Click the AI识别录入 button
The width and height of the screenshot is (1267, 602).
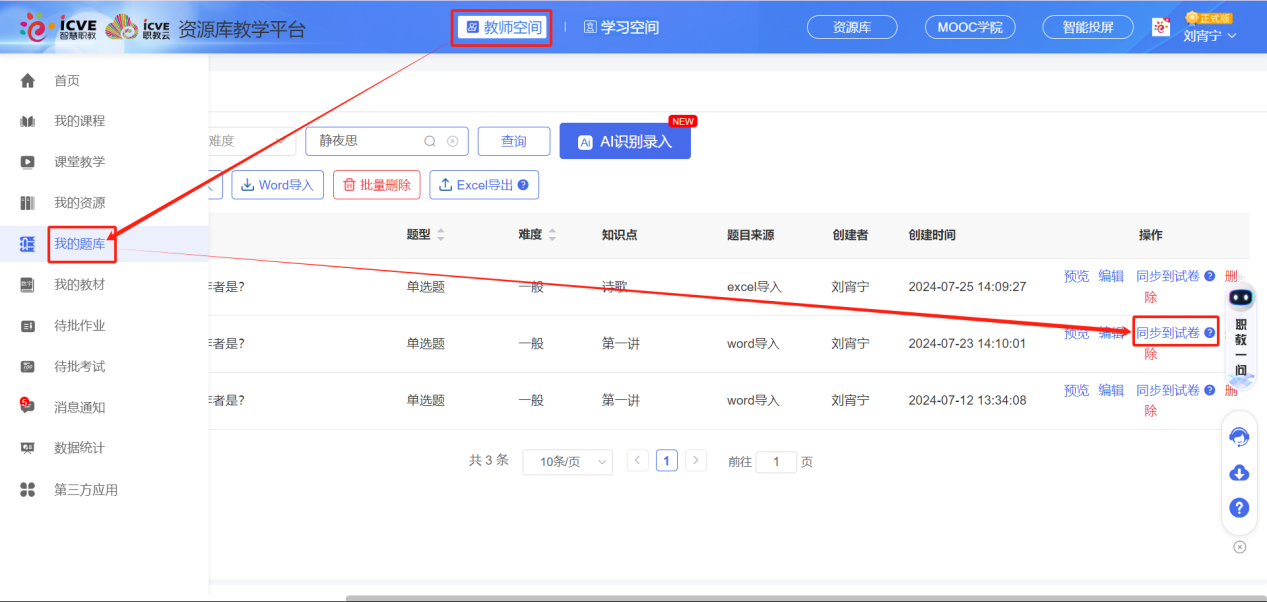tap(625, 142)
